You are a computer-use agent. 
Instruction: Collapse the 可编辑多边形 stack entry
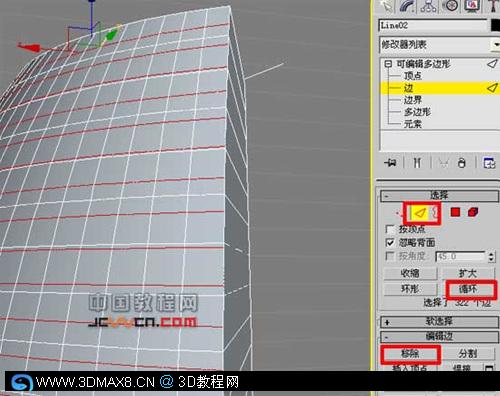coord(388,64)
